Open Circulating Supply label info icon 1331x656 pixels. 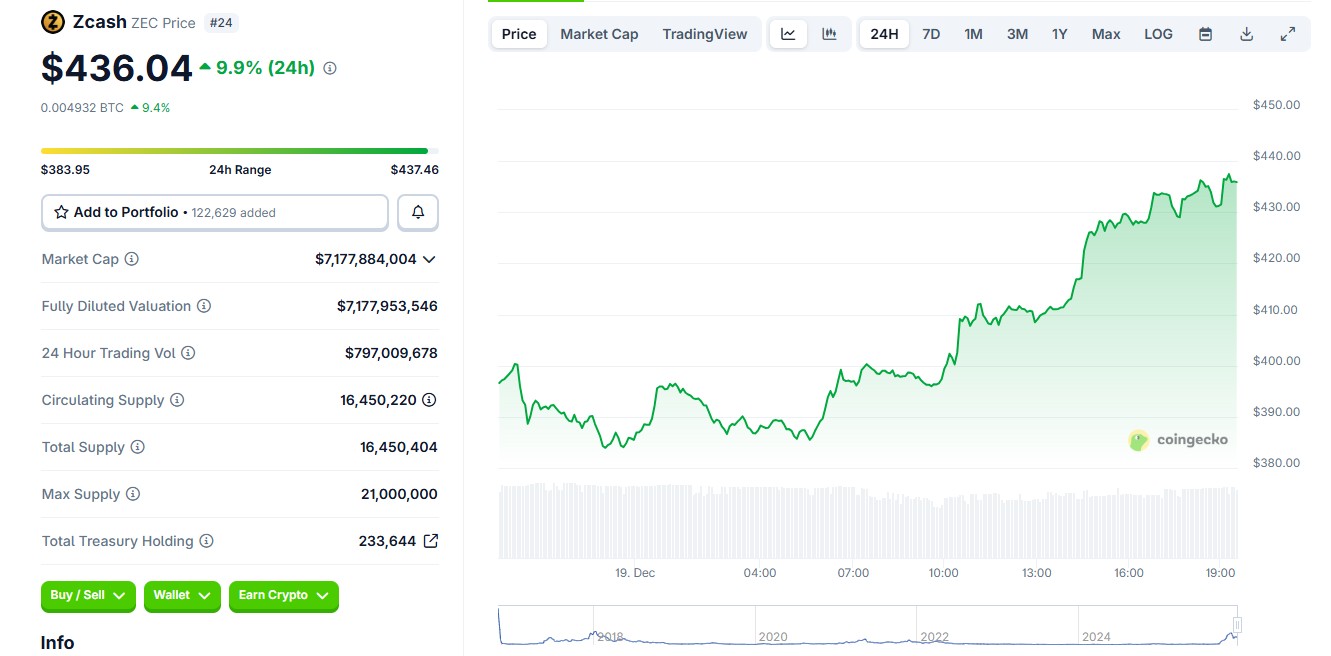pos(177,400)
